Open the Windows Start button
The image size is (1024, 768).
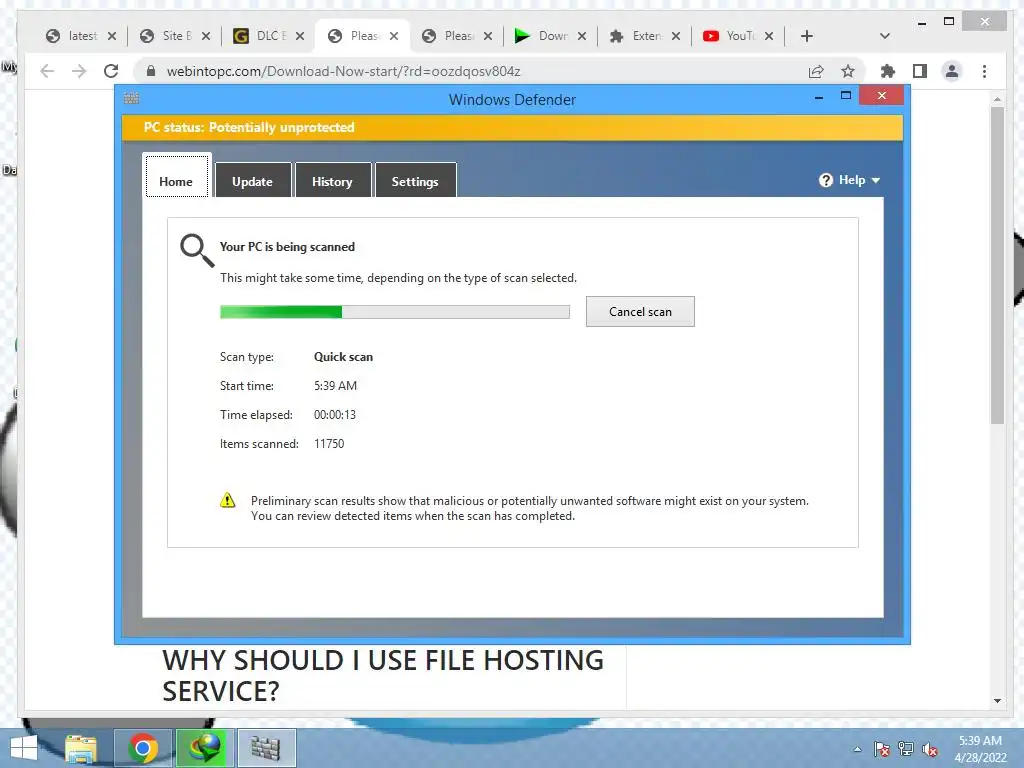(24, 748)
